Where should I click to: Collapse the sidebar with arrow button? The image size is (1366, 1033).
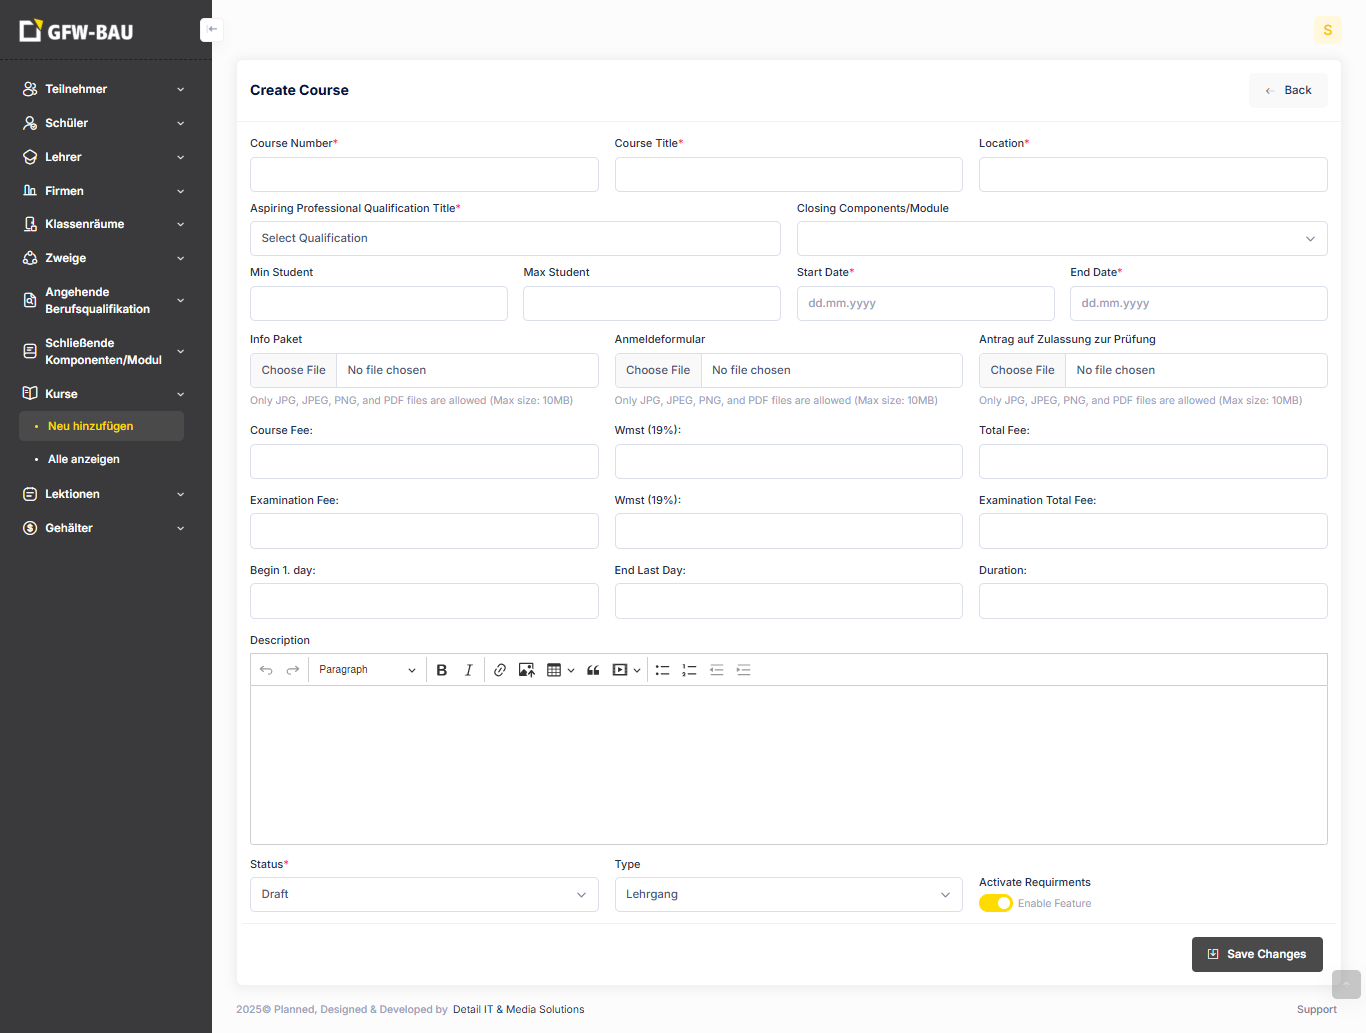pos(211,30)
